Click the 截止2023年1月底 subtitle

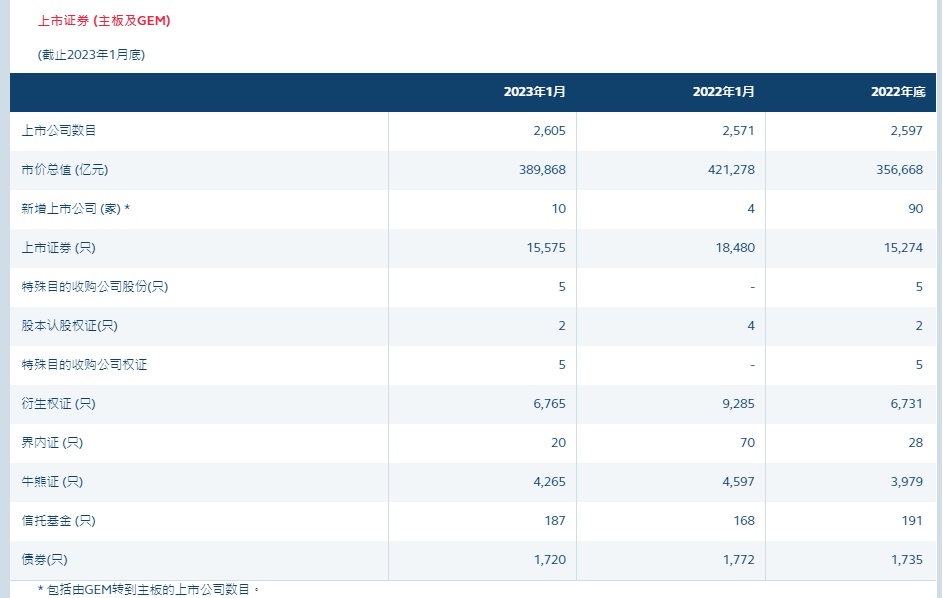pyautogui.click(x=91, y=55)
